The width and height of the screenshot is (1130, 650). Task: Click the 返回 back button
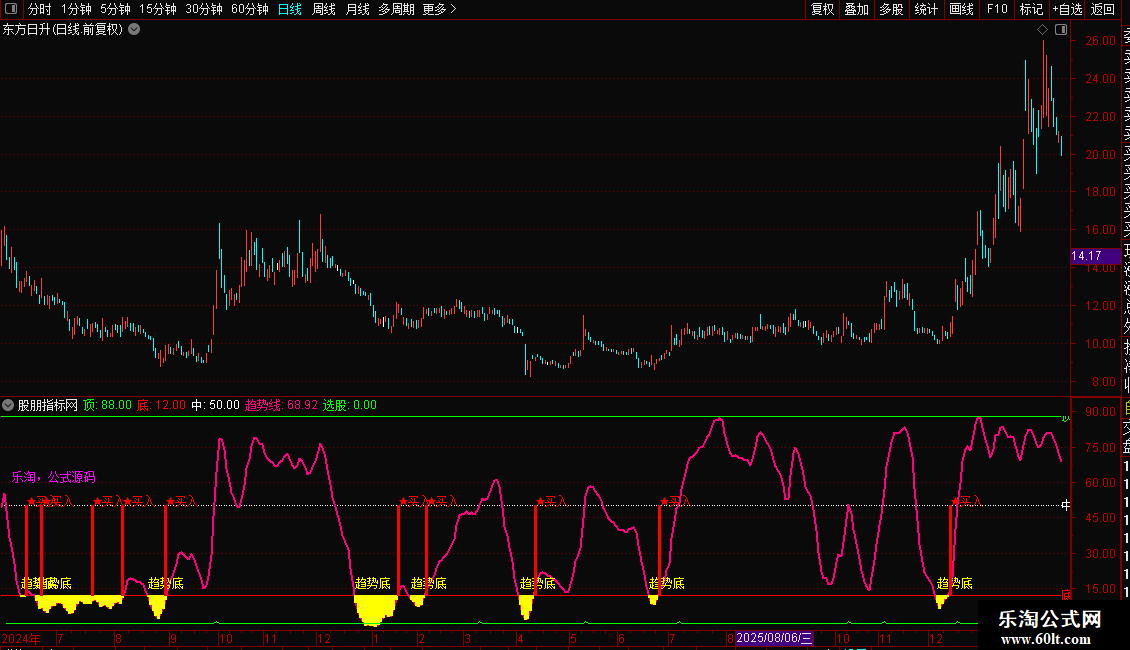[1103, 9]
